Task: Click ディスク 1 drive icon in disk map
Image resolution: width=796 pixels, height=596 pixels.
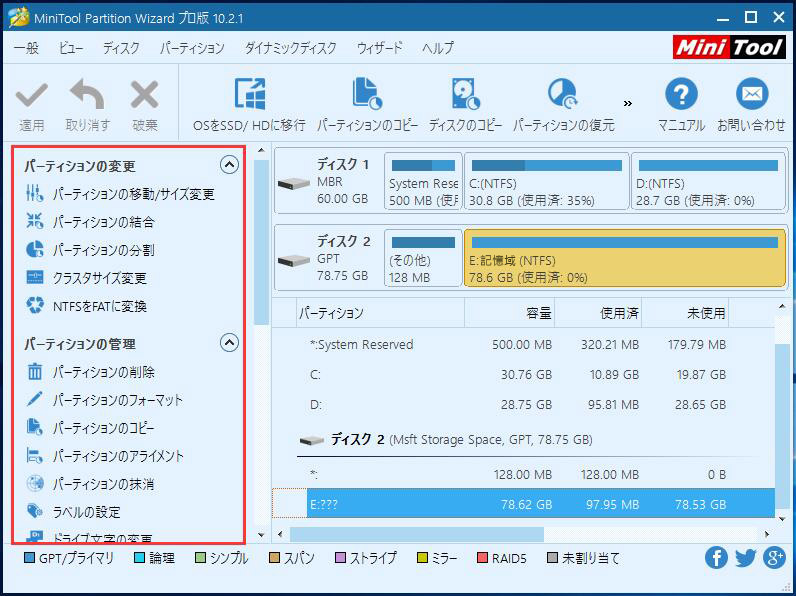Action: (294, 183)
